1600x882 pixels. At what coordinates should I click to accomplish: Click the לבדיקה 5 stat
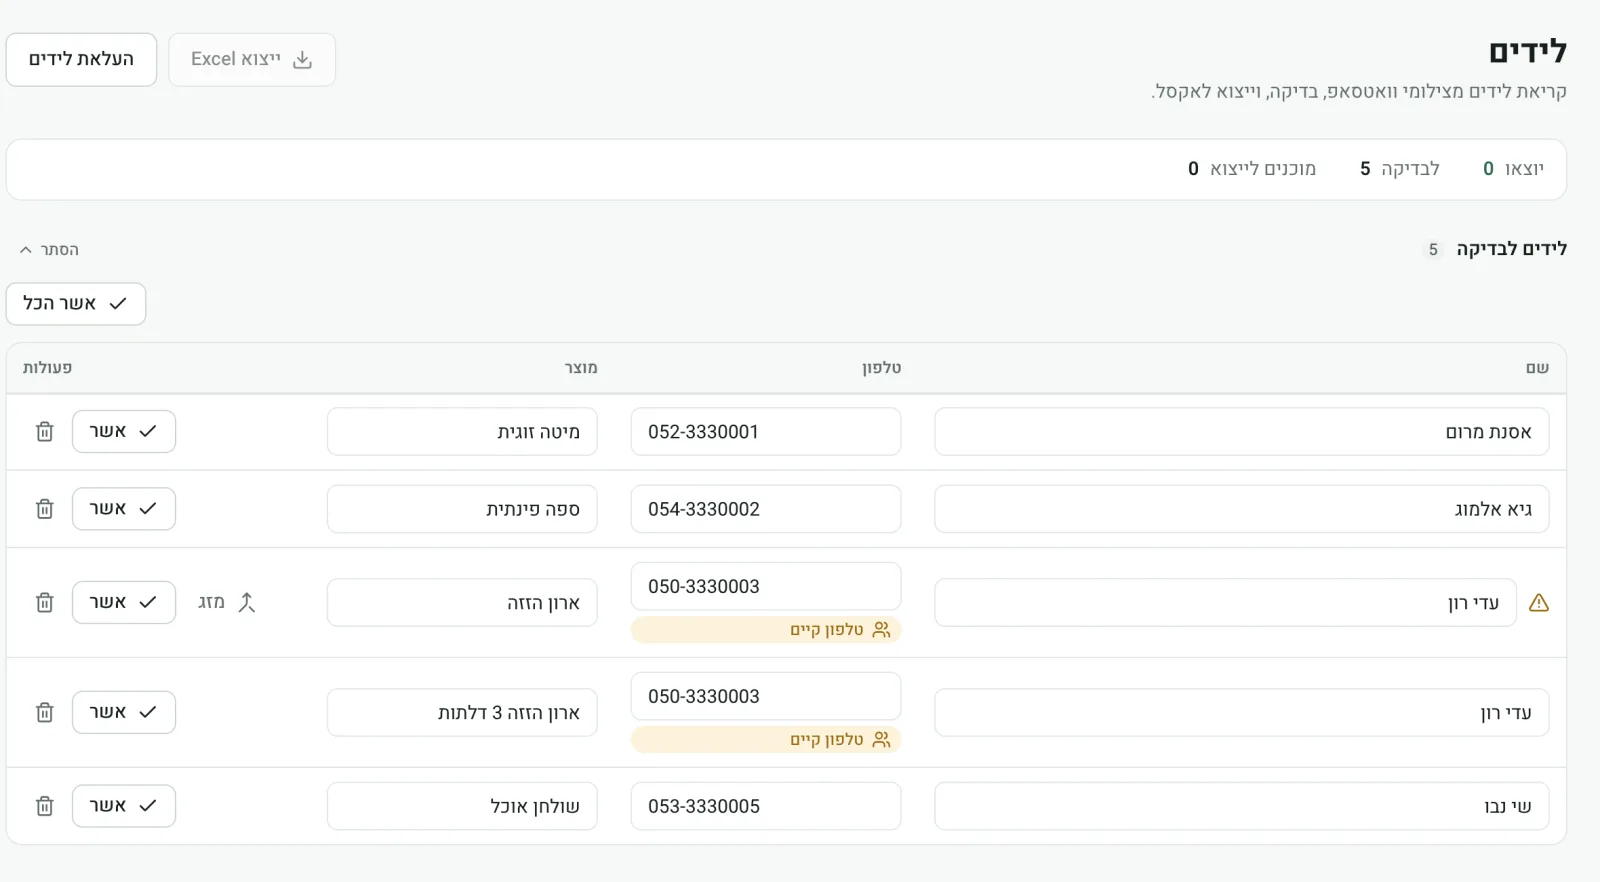tap(1400, 169)
